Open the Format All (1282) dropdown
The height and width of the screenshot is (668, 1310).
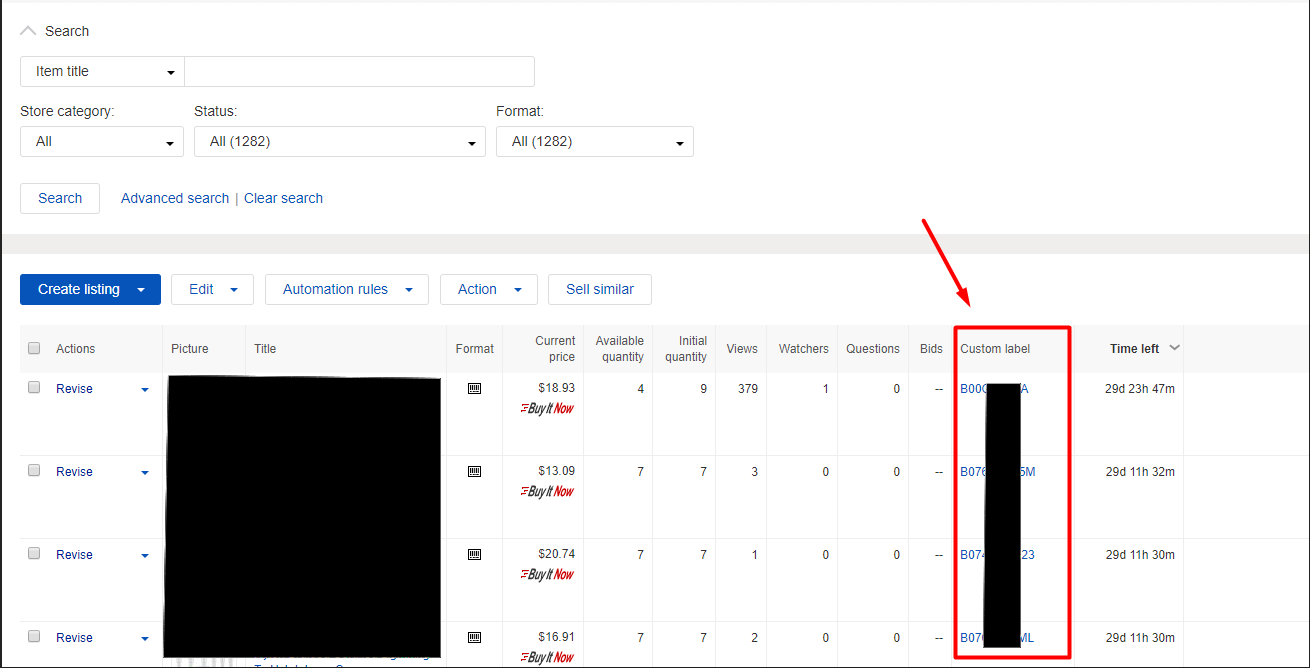click(595, 142)
